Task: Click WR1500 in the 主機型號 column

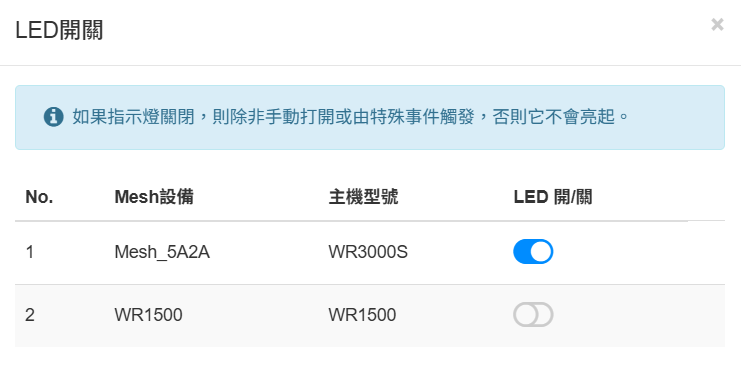Action: tap(362, 315)
